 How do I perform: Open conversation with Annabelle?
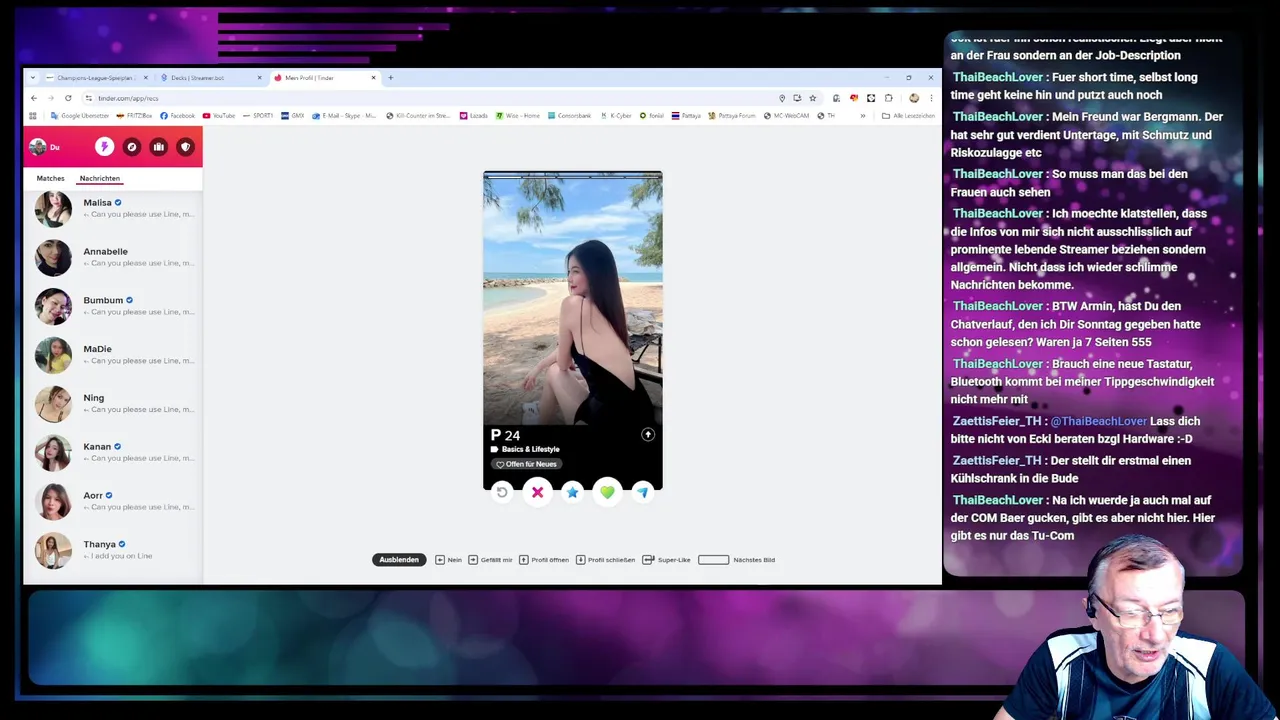tap(113, 257)
